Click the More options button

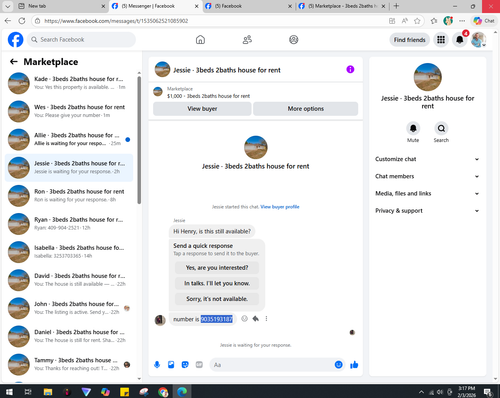(x=306, y=109)
